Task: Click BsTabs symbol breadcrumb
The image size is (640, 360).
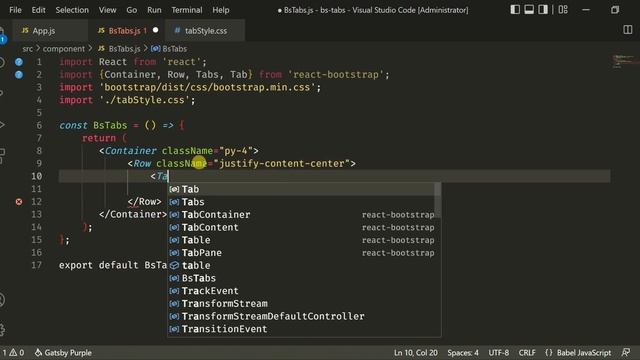Action: (x=169, y=49)
